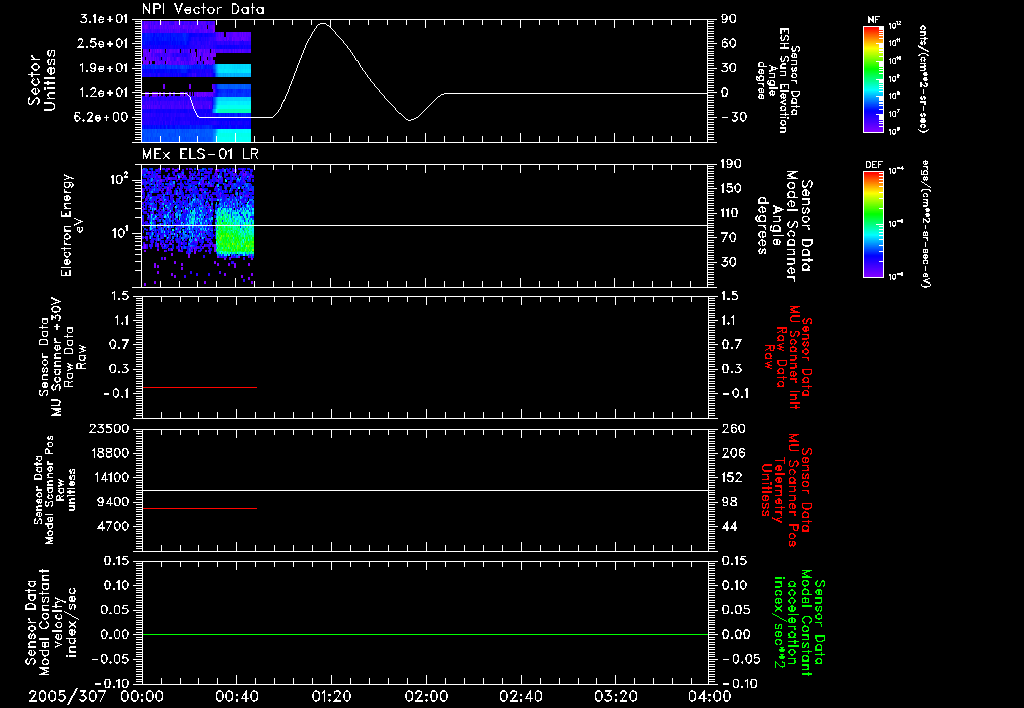1024x708 pixels.
Task: Click the NPI Vector Data panel title
Action: pyautogui.click(x=203, y=9)
